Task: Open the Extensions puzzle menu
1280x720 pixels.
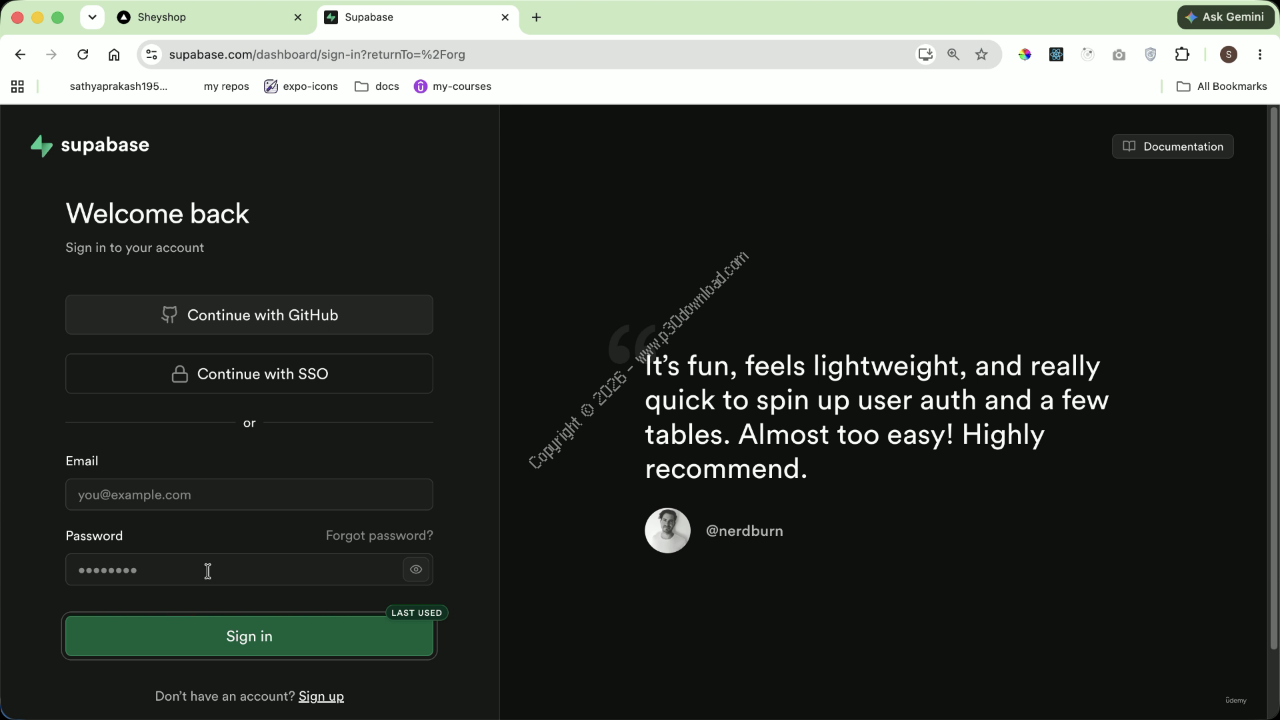Action: point(1182,54)
